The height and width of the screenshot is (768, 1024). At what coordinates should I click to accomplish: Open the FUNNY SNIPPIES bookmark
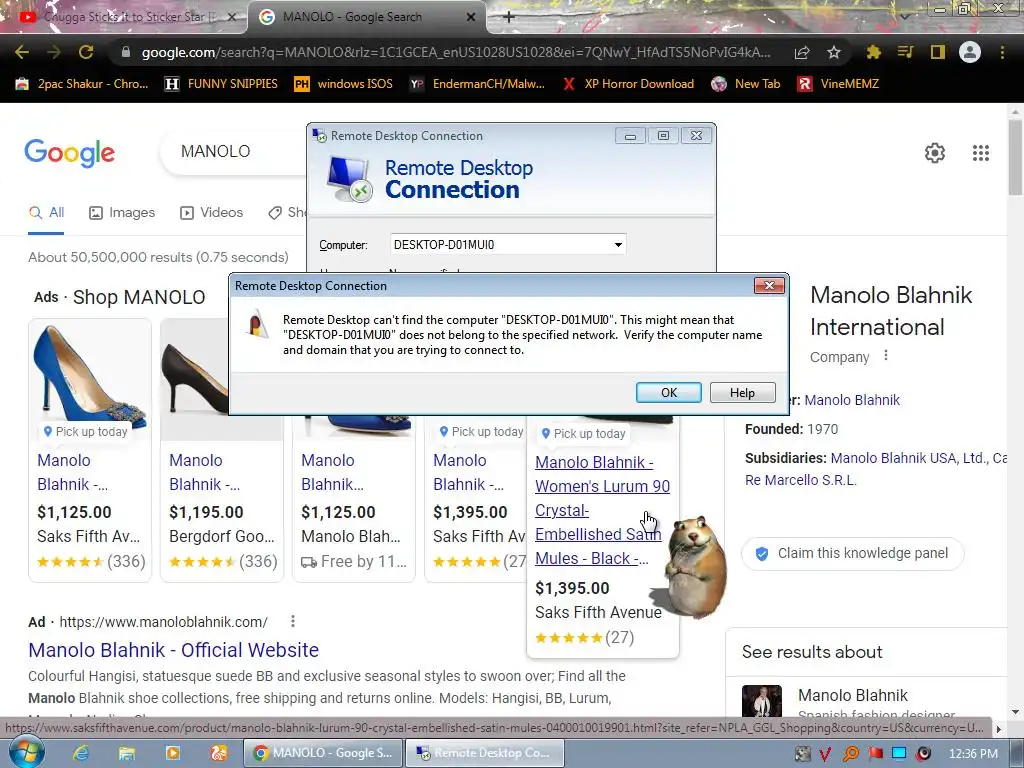click(221, 84)
